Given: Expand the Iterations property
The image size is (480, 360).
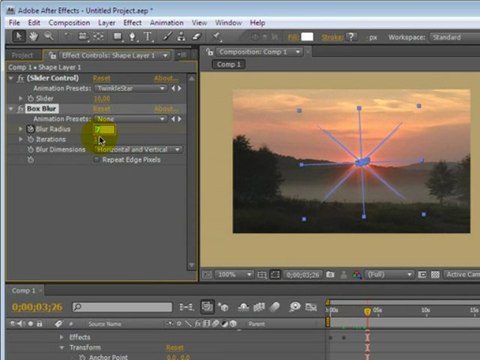Looking at the screenshot, I should tap(21, 139).
